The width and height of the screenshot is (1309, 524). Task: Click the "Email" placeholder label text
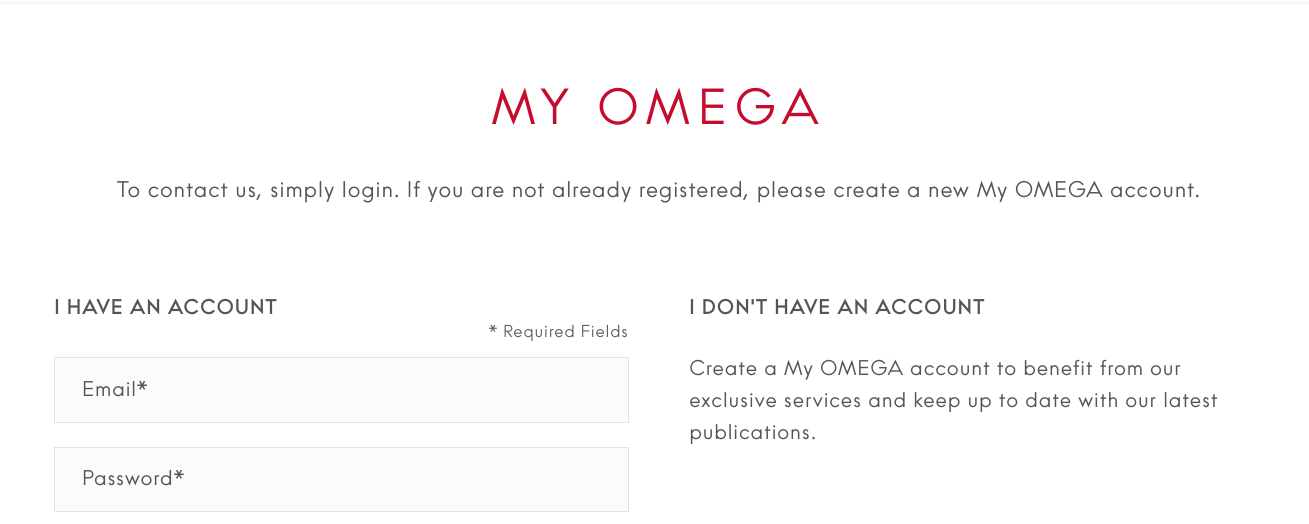pos(109,390)
